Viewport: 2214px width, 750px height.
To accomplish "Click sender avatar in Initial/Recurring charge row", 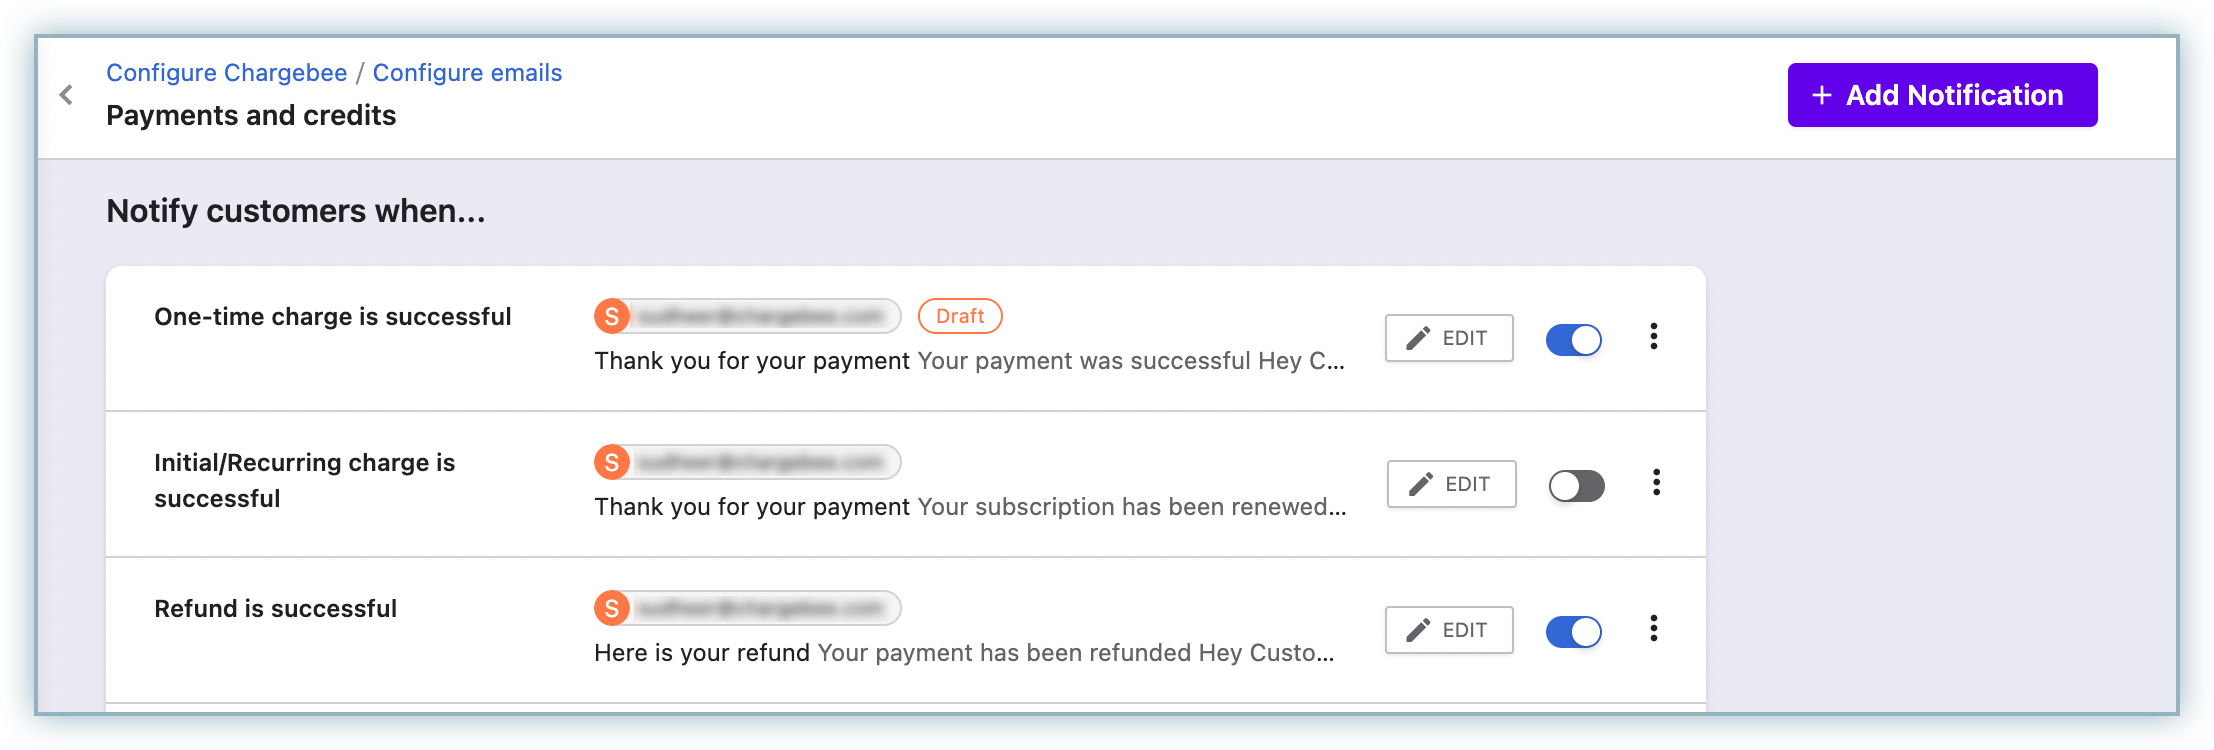I will coord(612,462).
